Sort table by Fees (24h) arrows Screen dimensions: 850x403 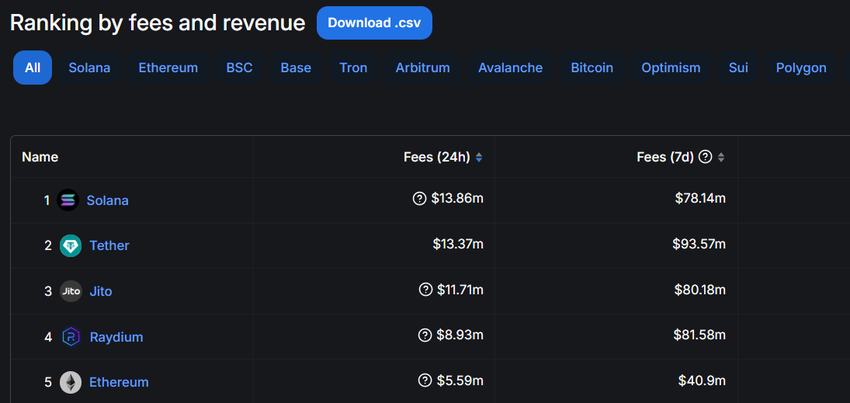479,157
